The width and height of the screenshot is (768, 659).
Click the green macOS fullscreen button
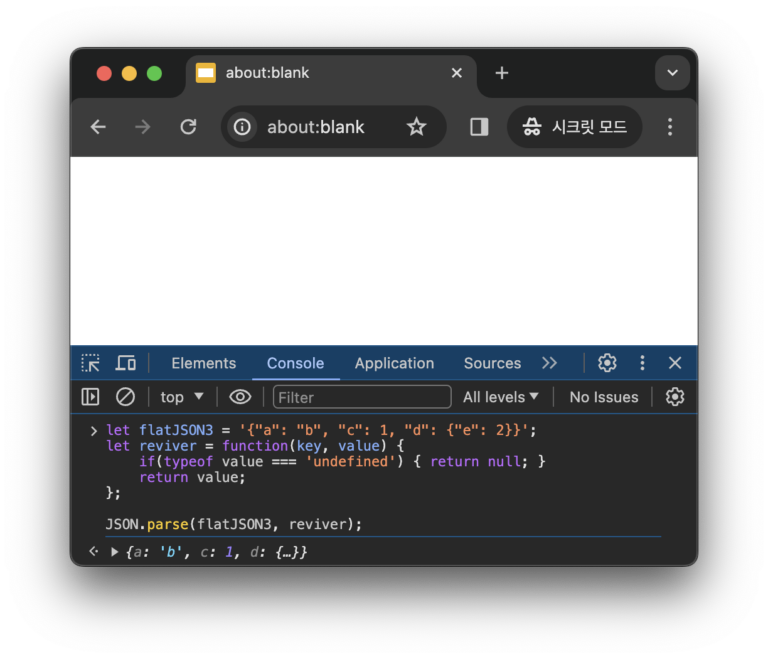tap(154, 73)
